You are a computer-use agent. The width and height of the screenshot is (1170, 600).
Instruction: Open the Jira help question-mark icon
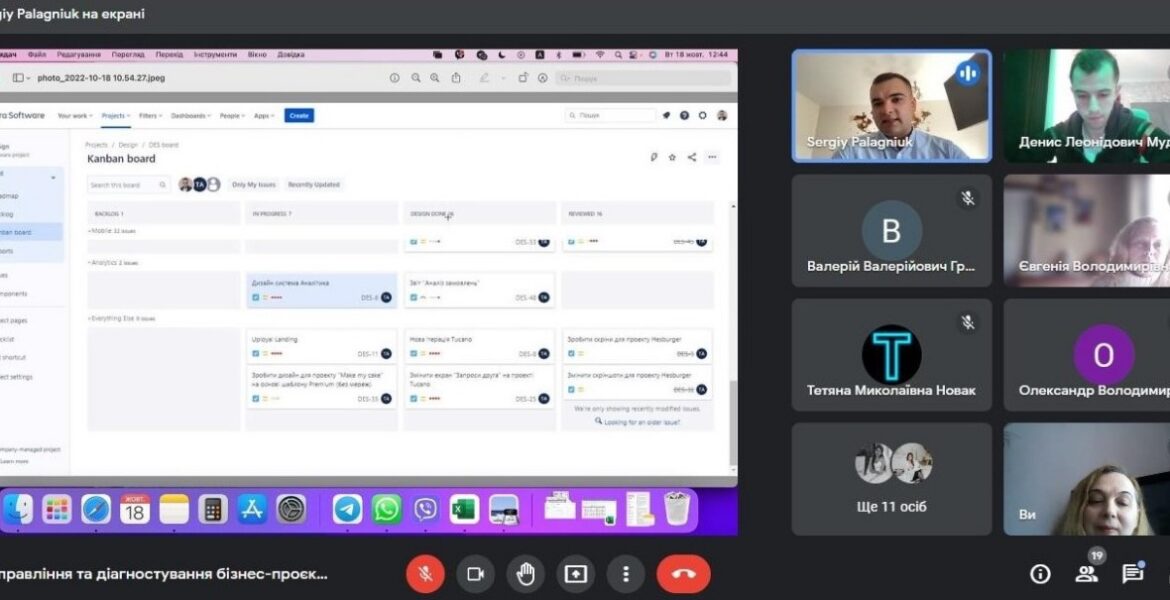pos(684,115)
